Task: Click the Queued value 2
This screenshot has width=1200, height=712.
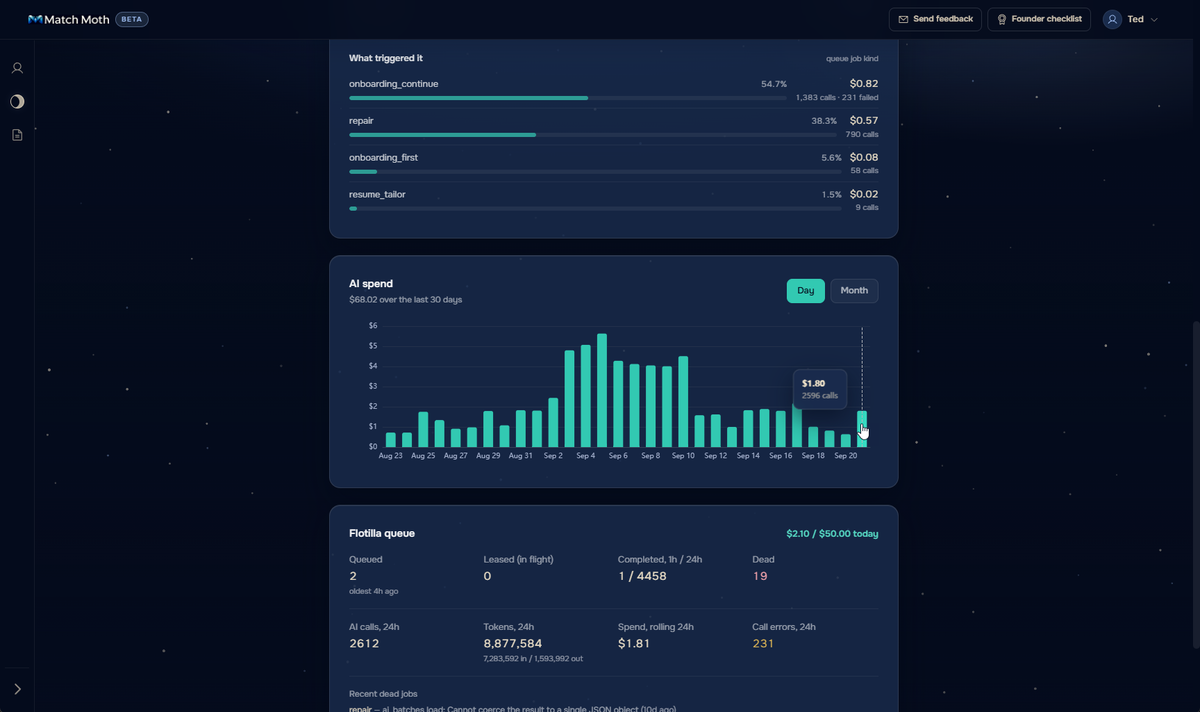Action: coord(353,576)
